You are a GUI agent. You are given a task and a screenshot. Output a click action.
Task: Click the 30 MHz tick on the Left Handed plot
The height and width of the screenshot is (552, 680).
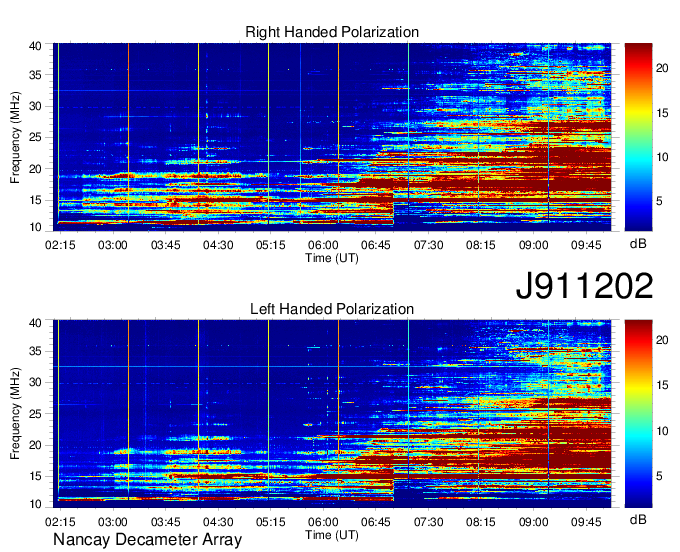tap(35, 382)
